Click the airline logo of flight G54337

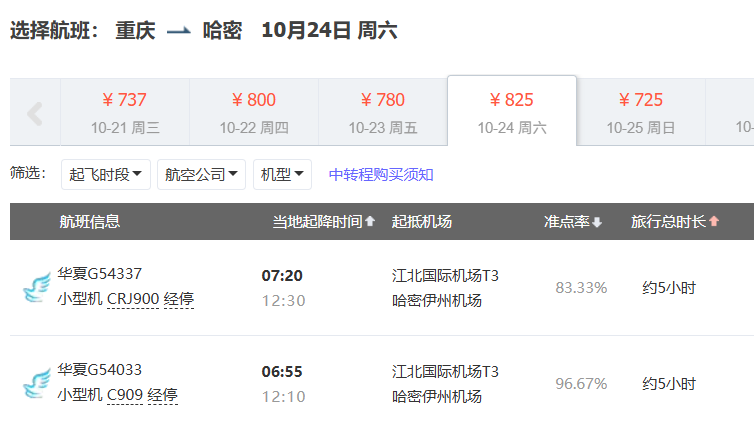tap(37, 288)
